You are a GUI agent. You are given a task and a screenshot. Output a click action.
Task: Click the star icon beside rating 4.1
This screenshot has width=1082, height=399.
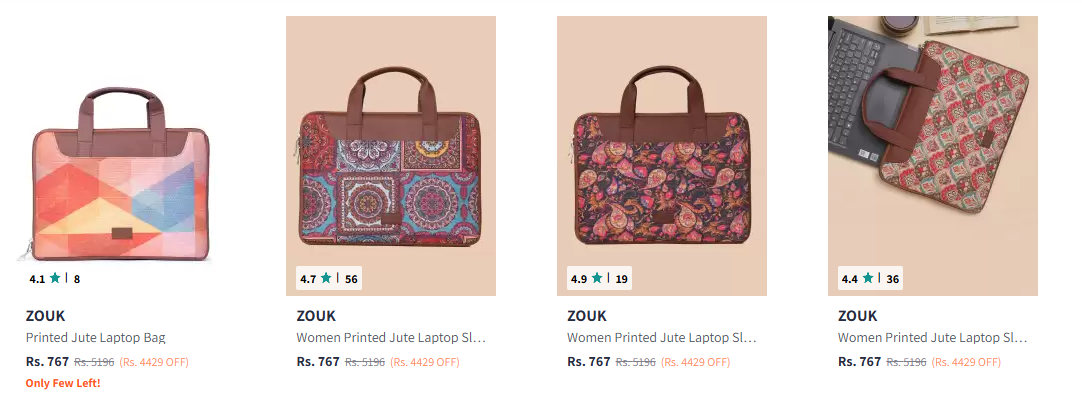point(55,278)
